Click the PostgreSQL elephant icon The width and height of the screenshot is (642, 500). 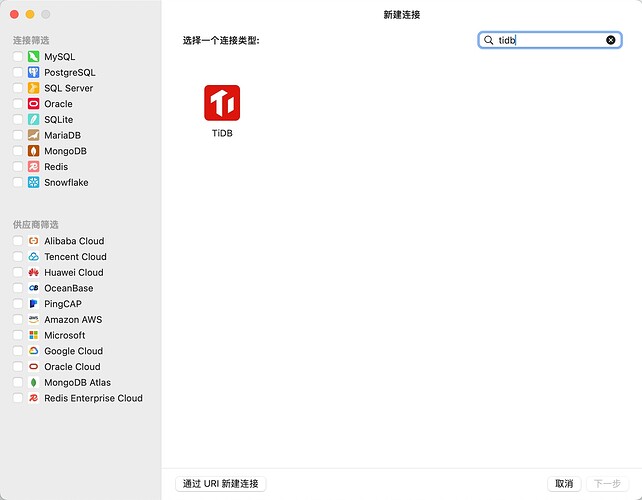pyautogui.click(x=34, y=72)
